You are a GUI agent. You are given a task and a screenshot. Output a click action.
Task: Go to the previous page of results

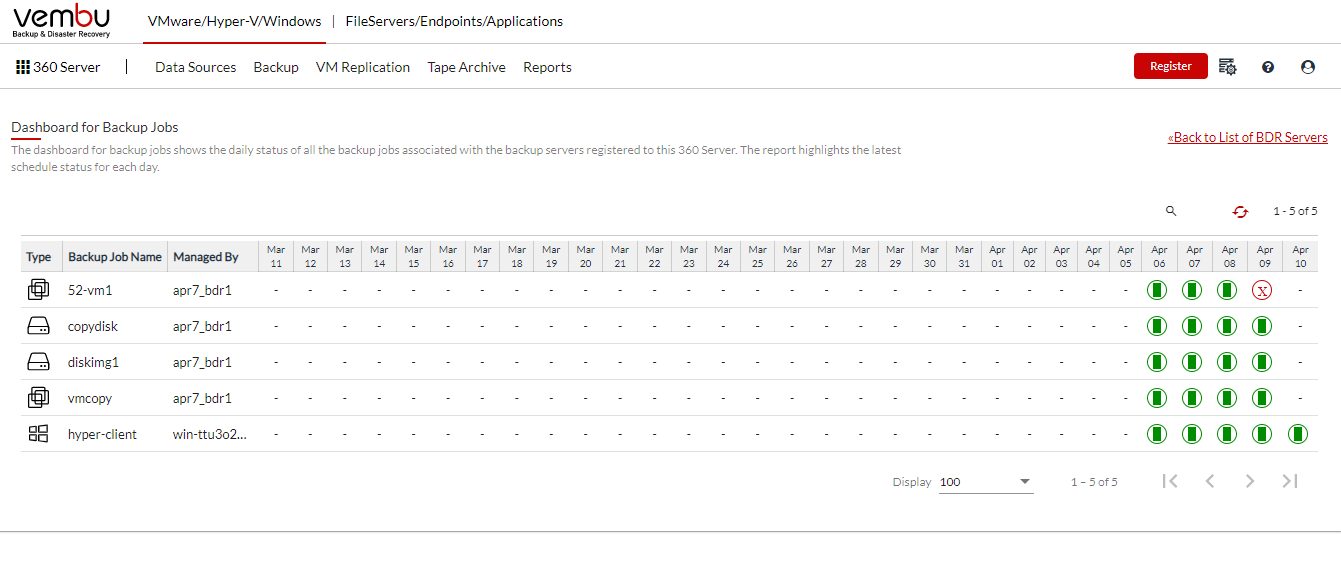pyautogui.click(x=1210, y=481)
